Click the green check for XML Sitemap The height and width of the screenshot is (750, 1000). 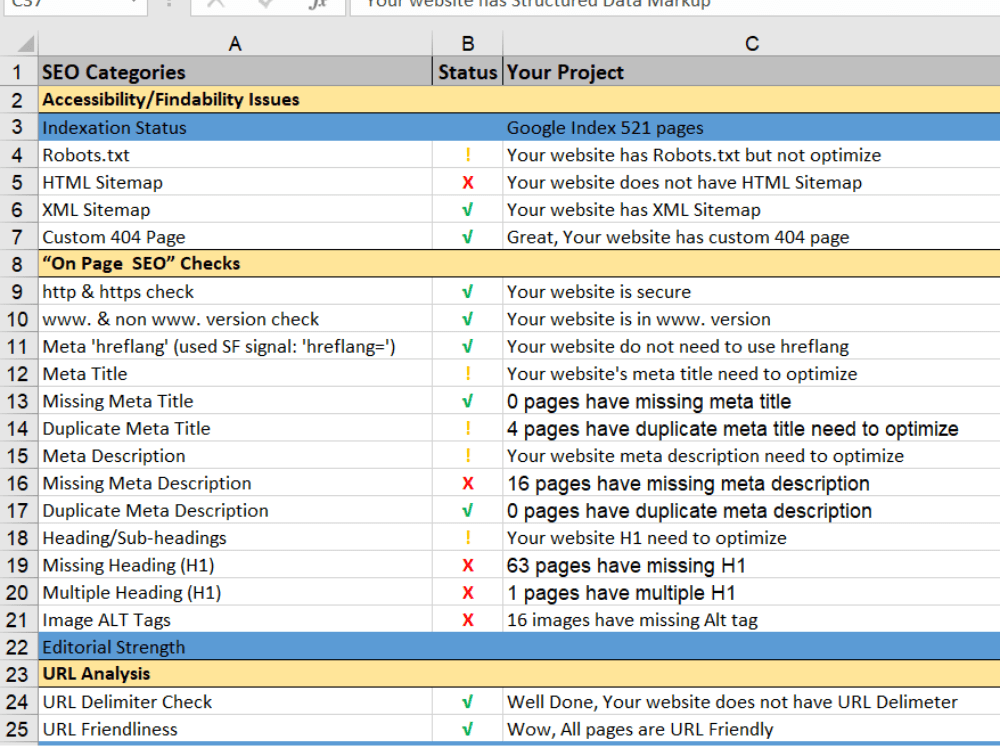pos(467,210)
